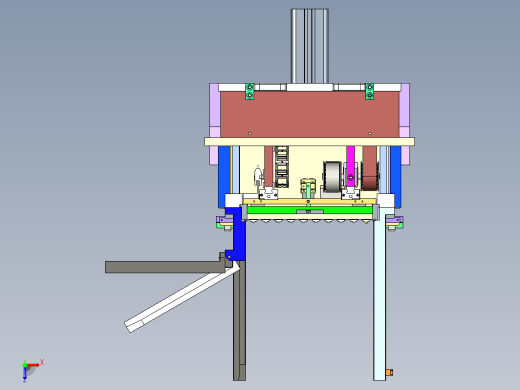Select the white angled flap arm

[183, 297]
